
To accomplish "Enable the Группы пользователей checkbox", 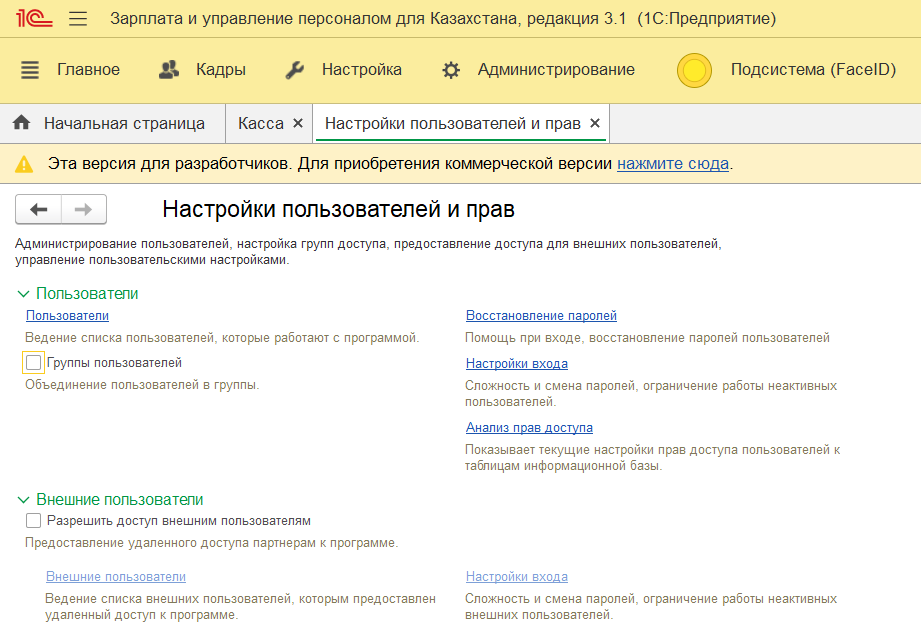I will [x=34, y=363].
